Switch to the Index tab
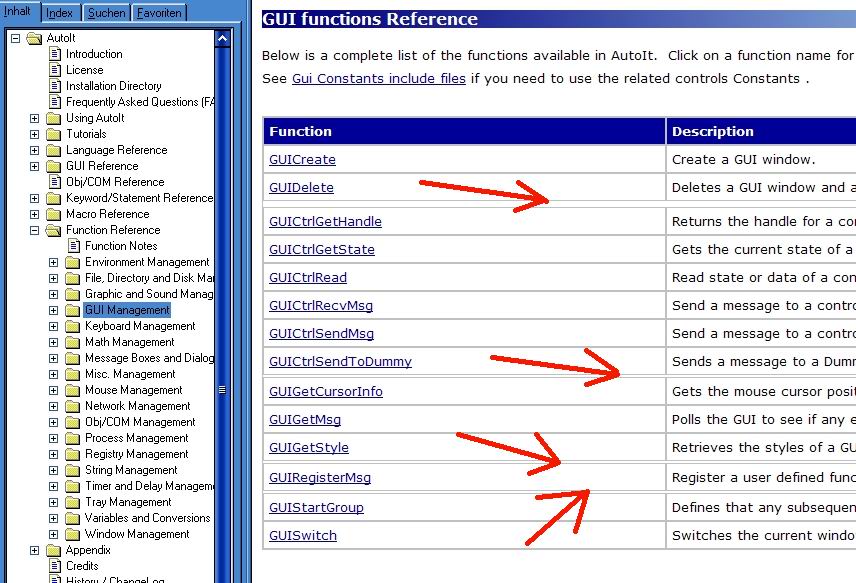The width and height of the screenshot is (856, 583). coord(59,13)
